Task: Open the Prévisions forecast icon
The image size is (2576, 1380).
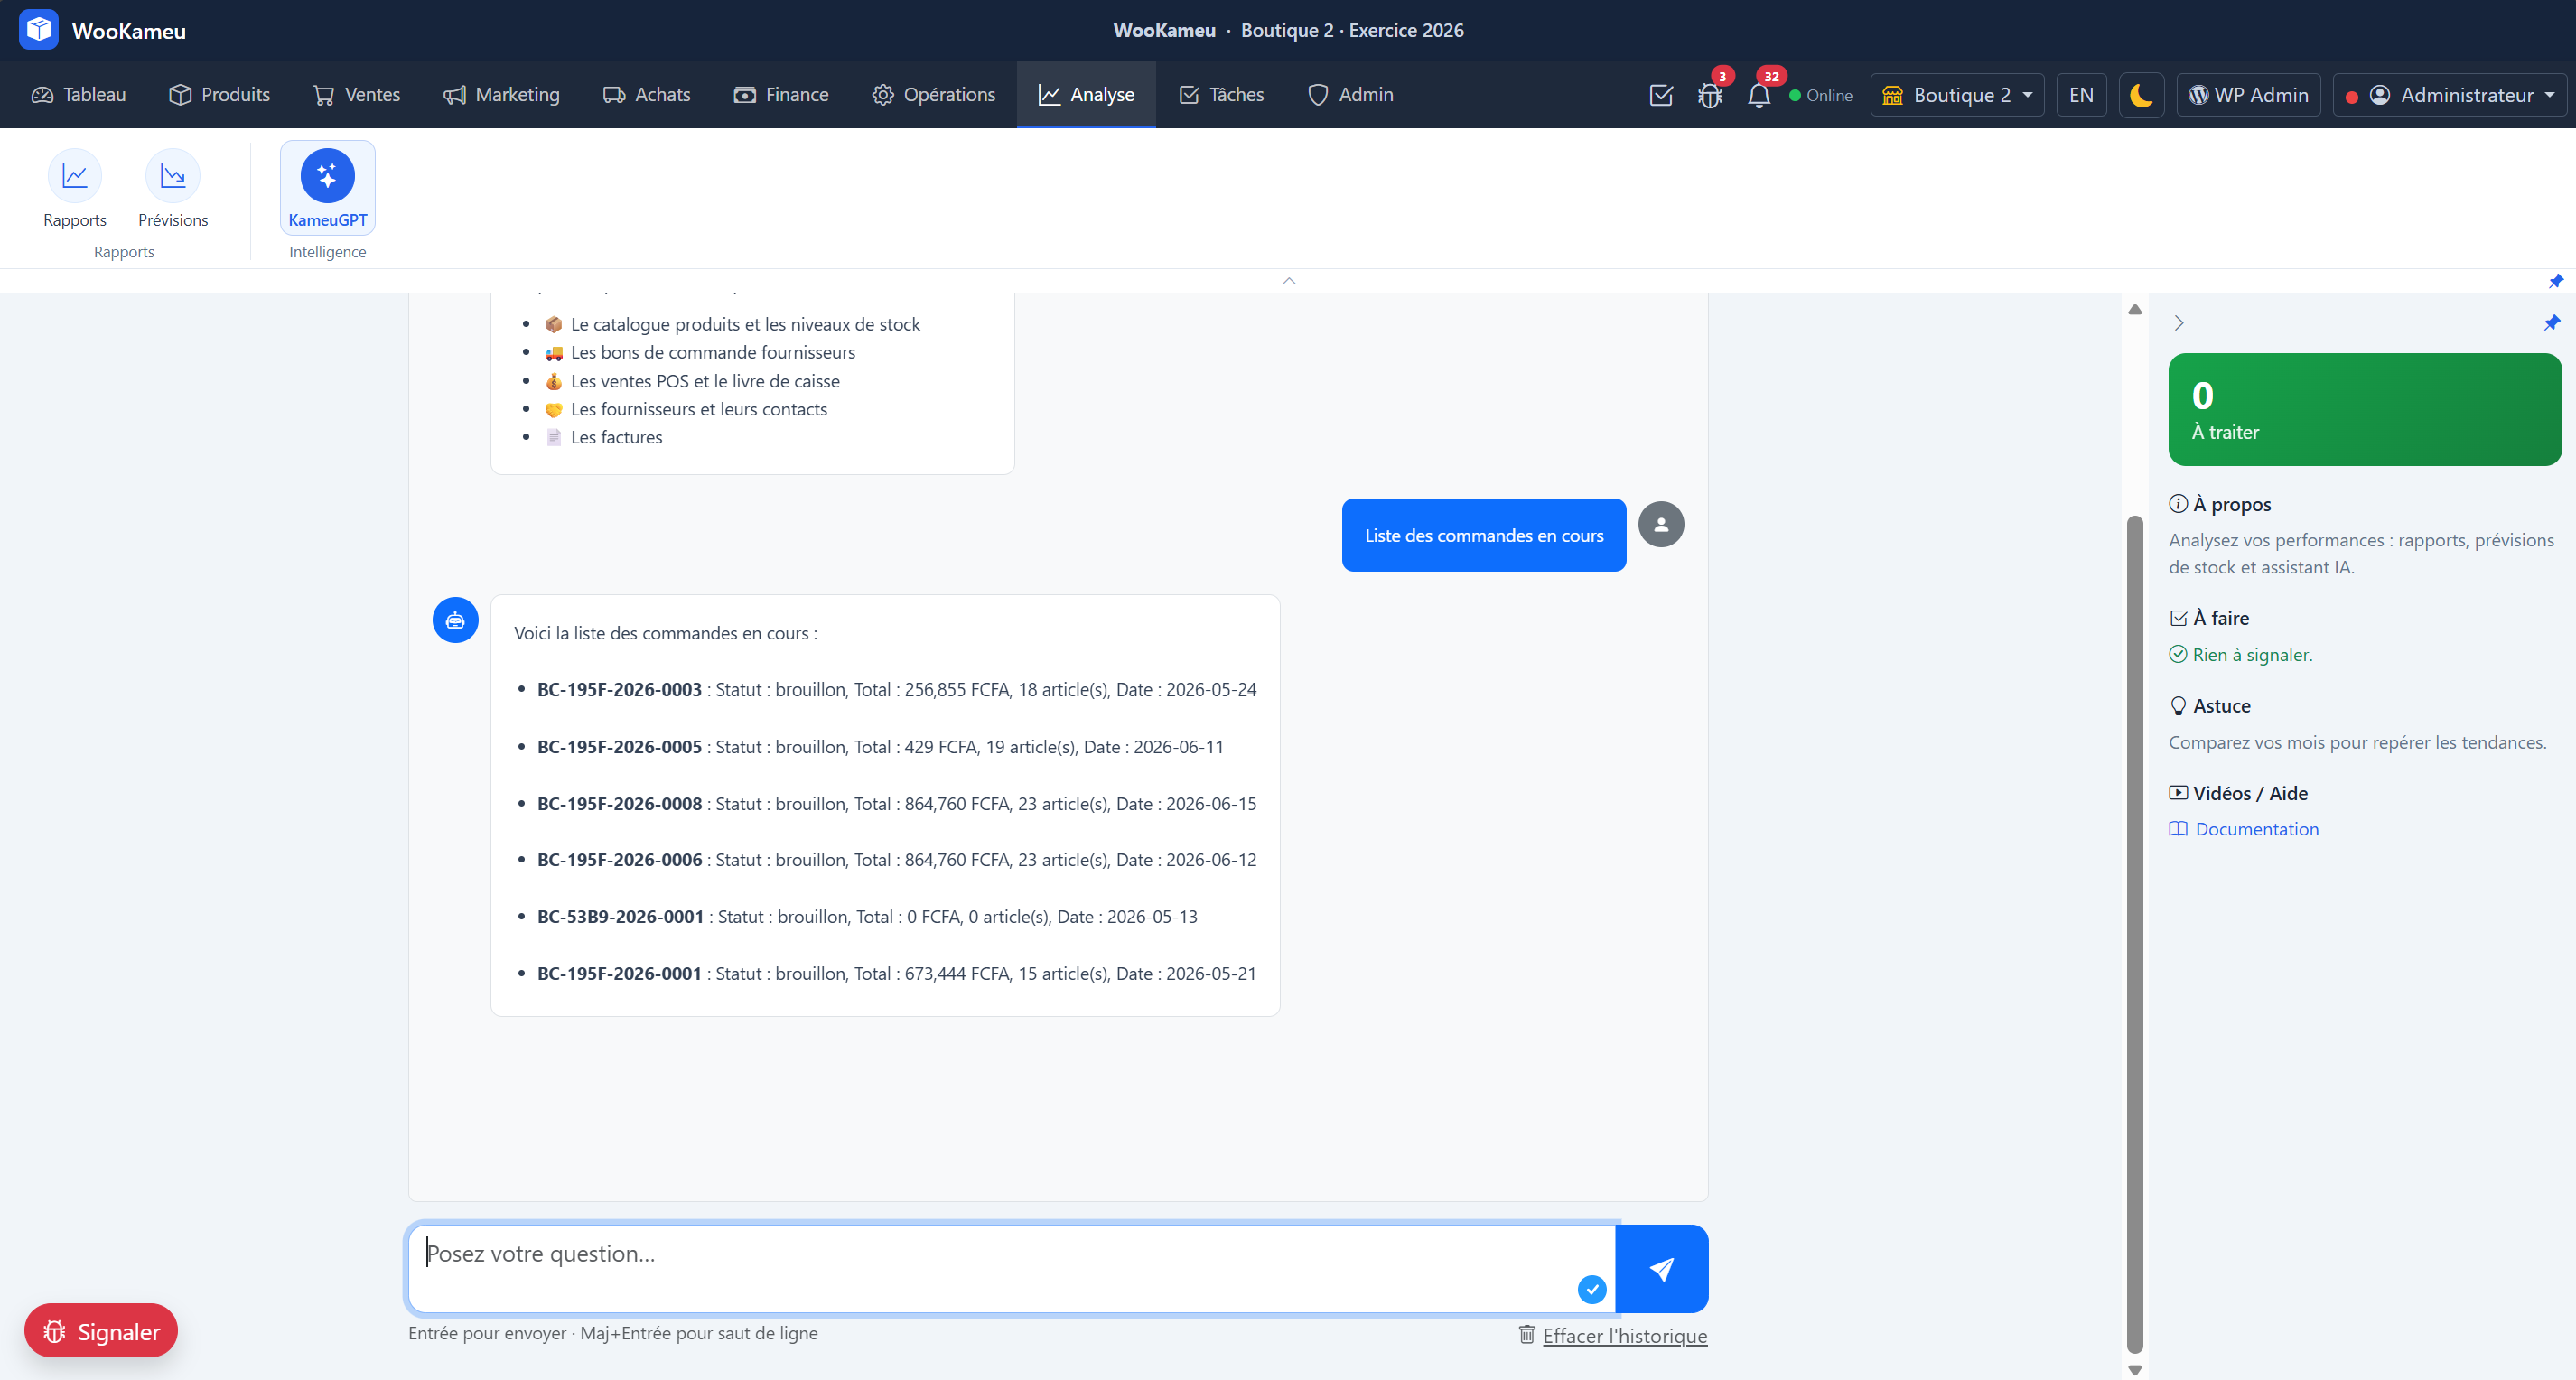Action: tap(173, 176)
